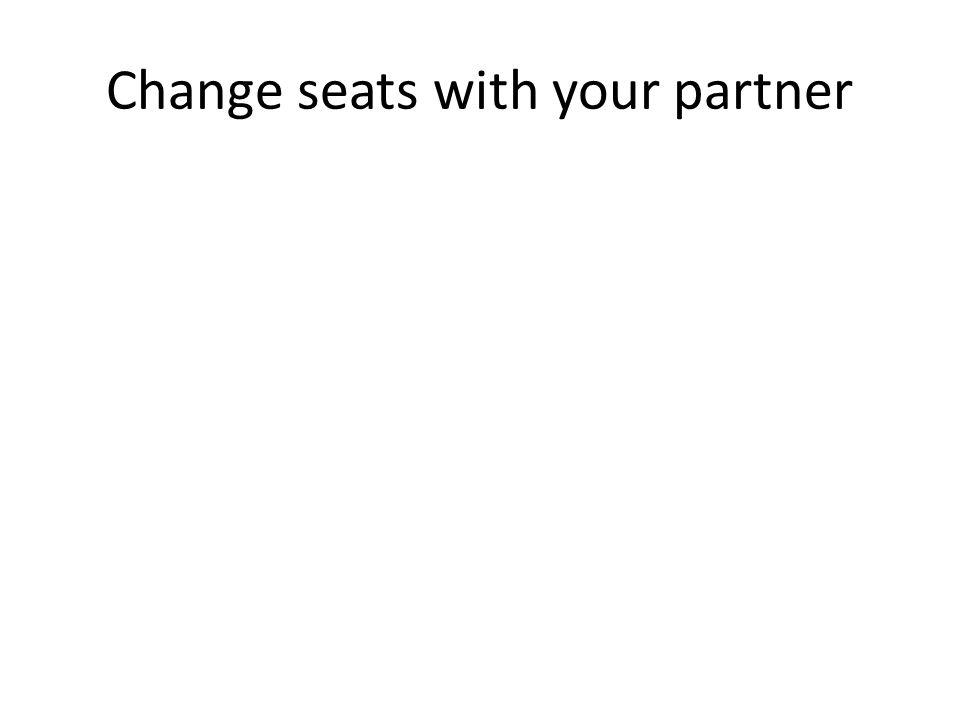
Task: Click the space between "Change" and "seats"
Action: coord(290,93)
